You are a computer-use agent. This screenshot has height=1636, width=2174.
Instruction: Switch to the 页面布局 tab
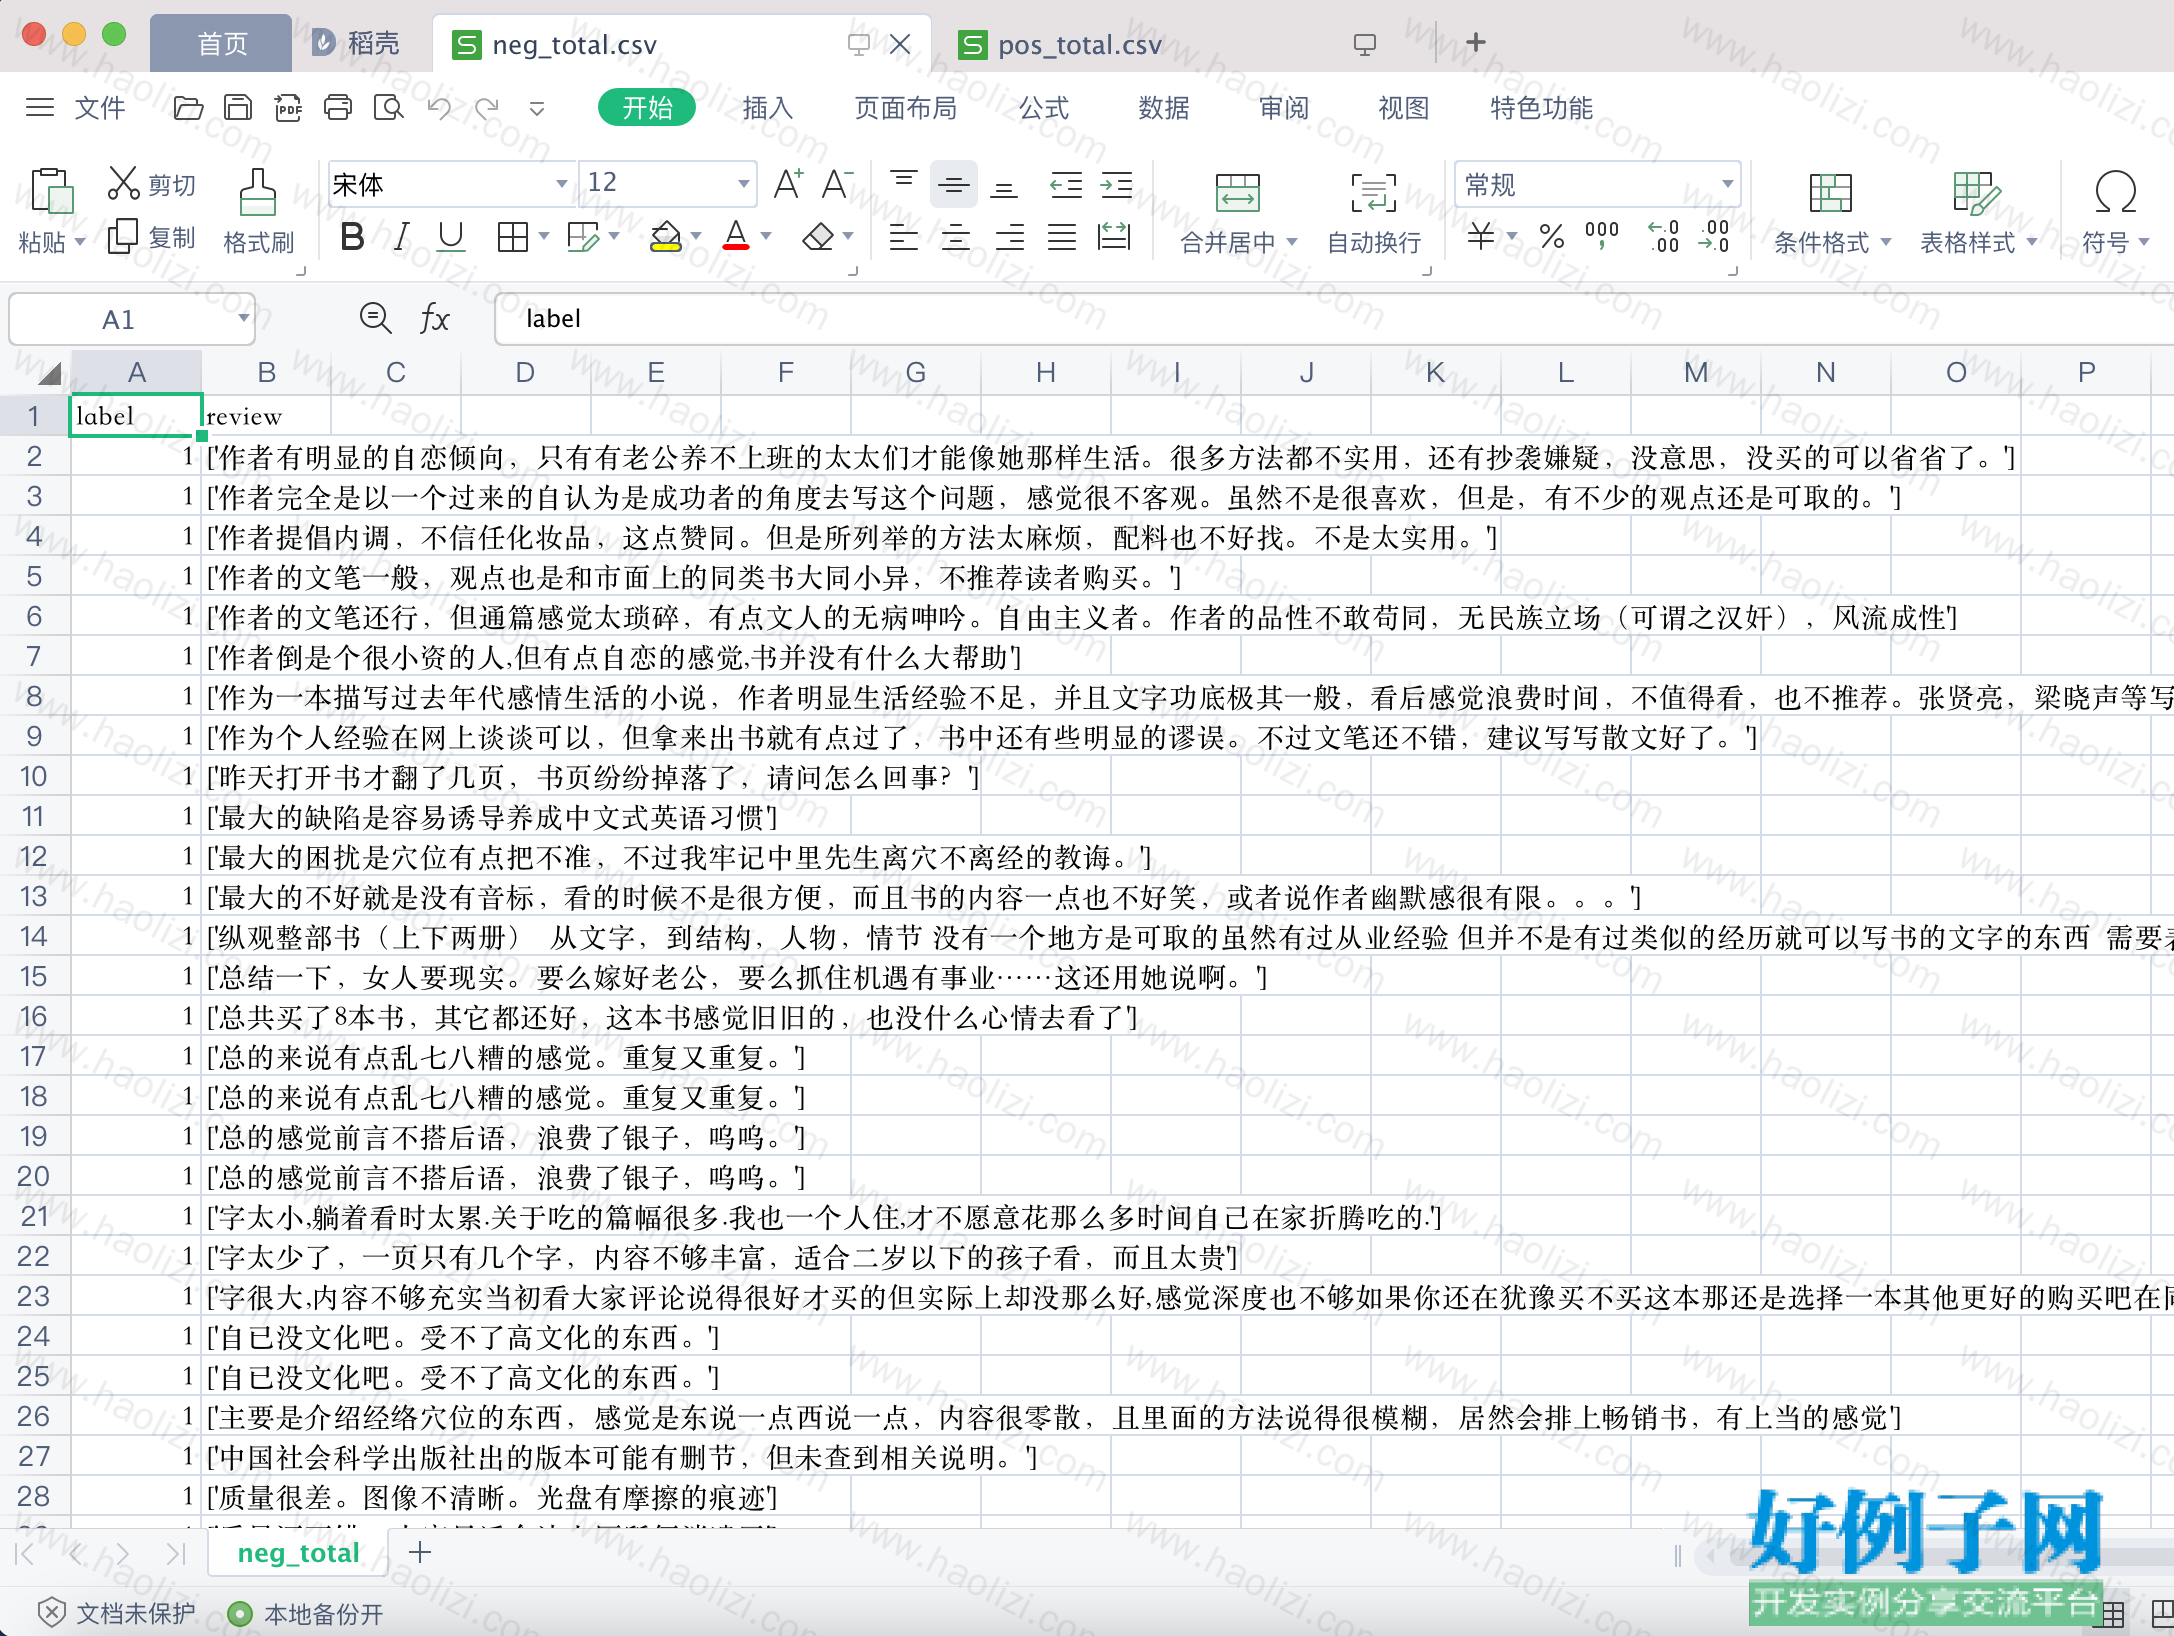pos(905,108)
